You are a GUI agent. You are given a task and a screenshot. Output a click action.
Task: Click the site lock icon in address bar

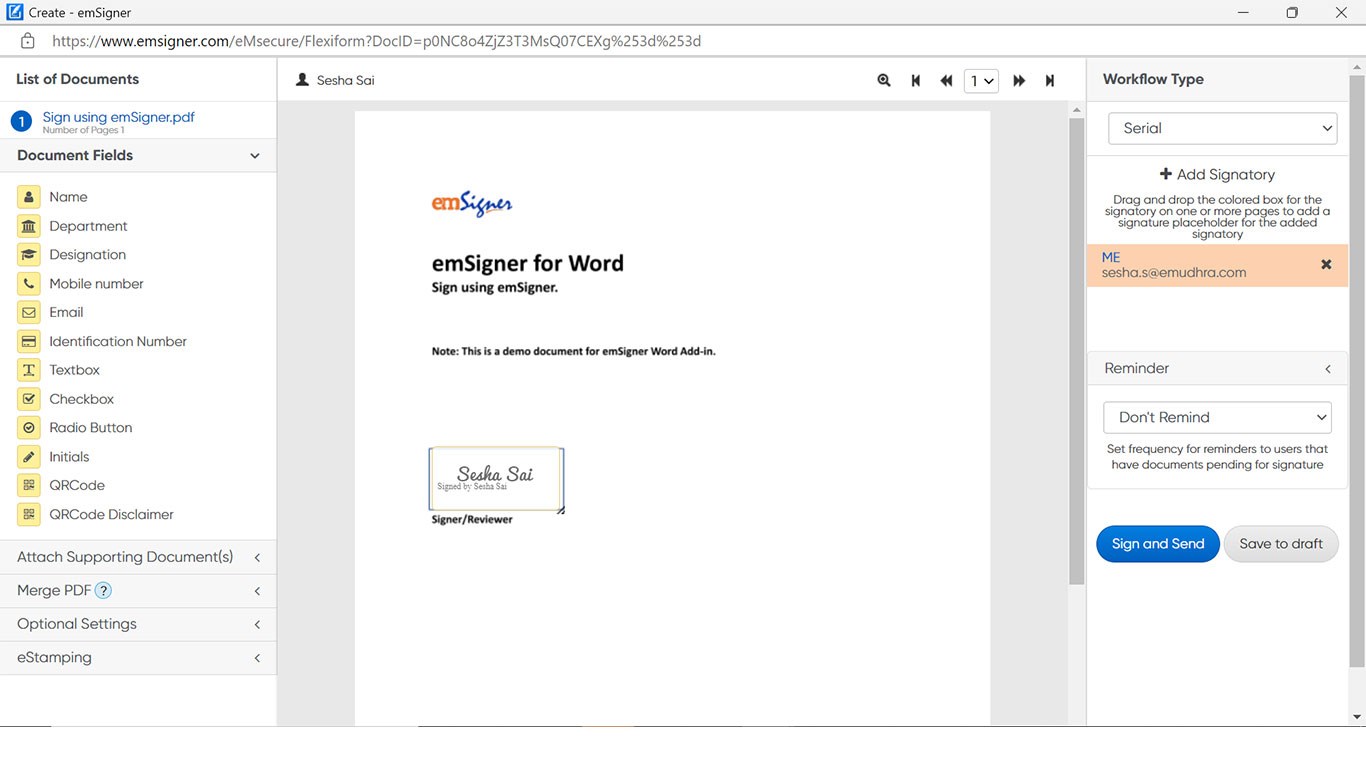coord(28,41)
